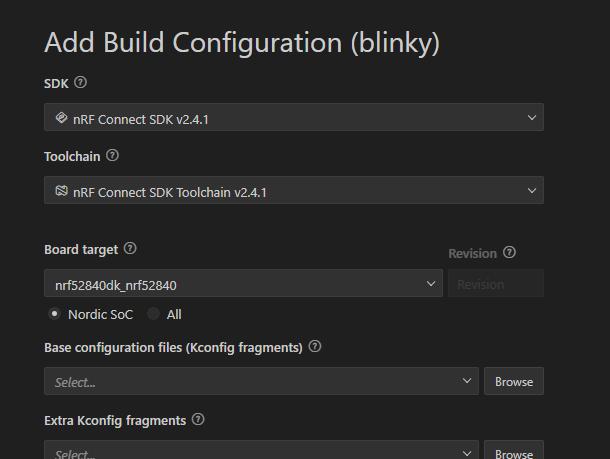Expand the Toolchain v2.4.1 dropdown
Screen dimensions: 610x459
294,190
